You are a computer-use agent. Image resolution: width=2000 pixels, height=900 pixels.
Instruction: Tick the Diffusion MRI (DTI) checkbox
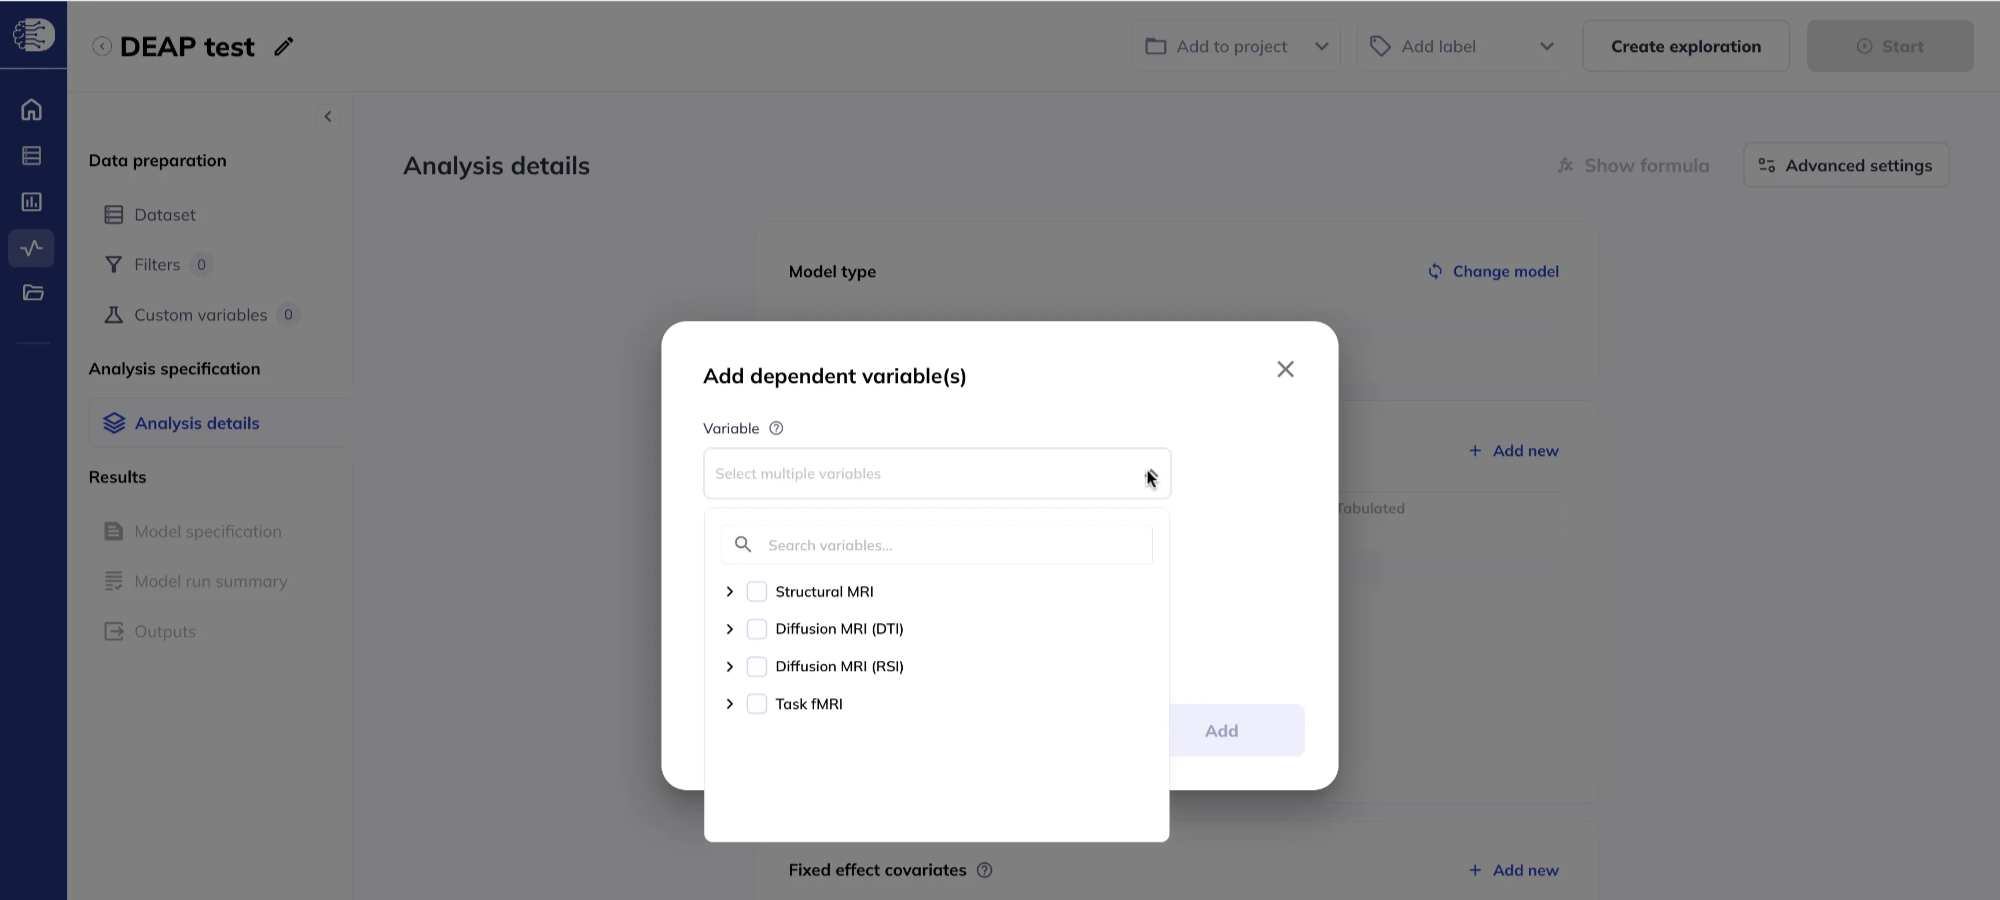757,629
